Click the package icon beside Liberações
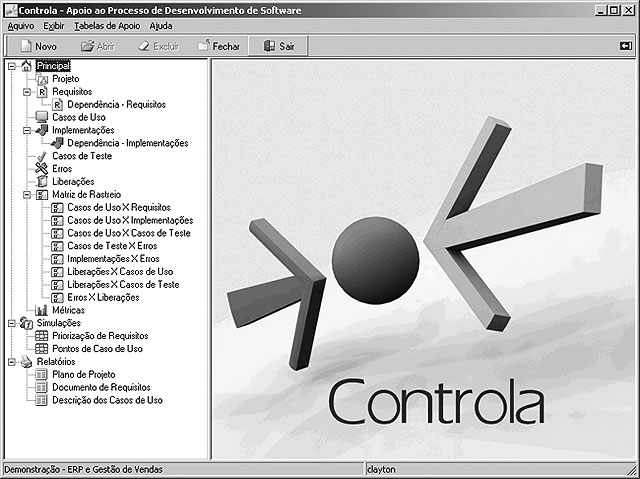Viewport: 640px width, 479px height. tap(42, 182)
